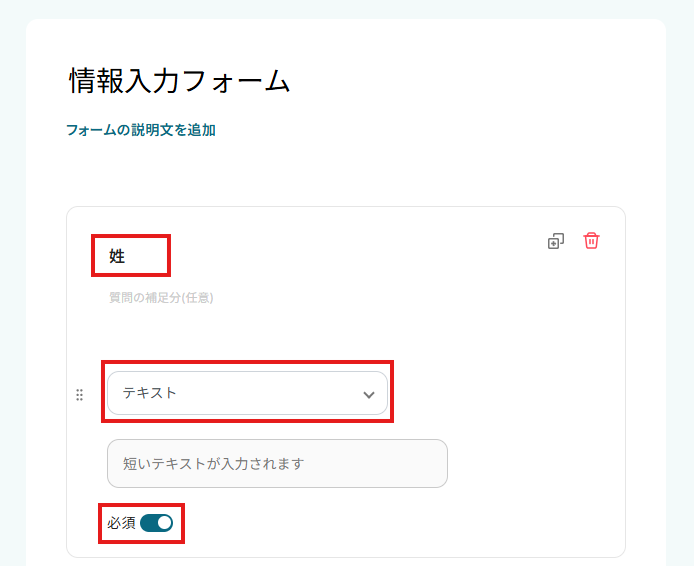The height and width of the screenshot is (566, 694).
Task: Click the 必須 label text
Action: click(x=121, y=523)
